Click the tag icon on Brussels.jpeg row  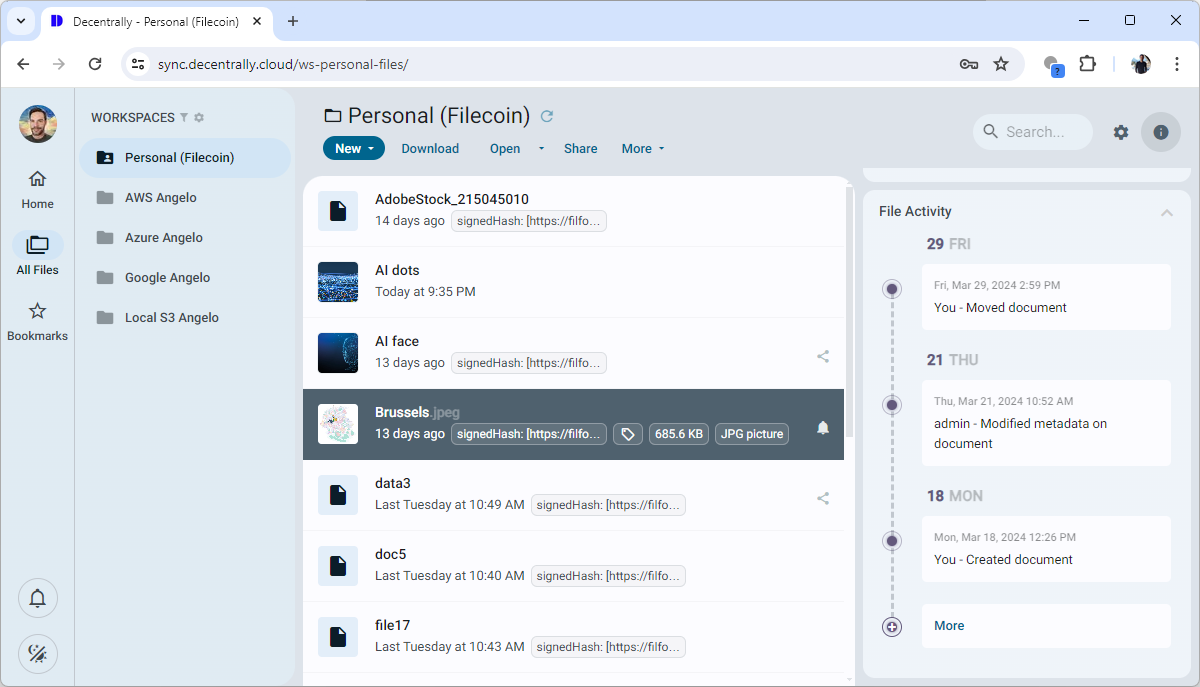pos(628,434)
